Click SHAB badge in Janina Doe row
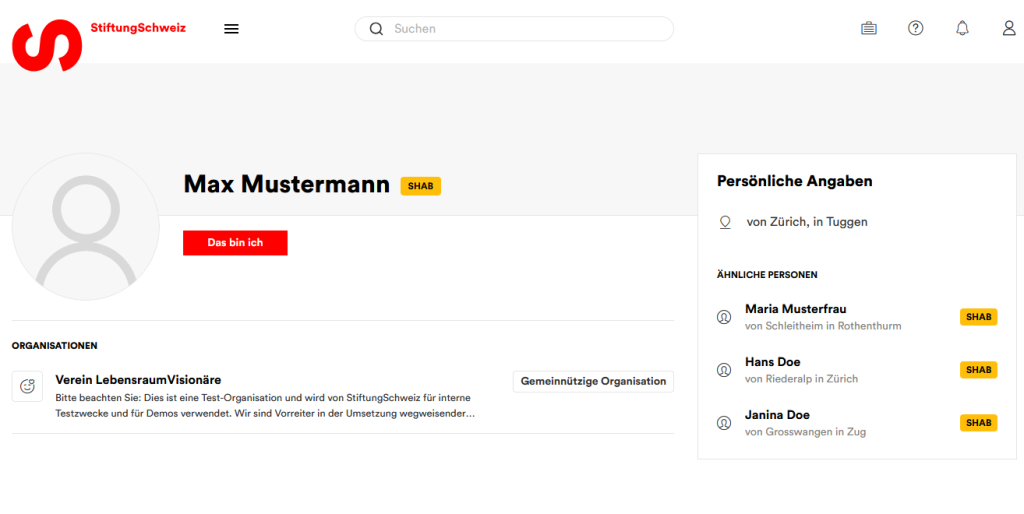1024x514 pixels. [978, 423]
